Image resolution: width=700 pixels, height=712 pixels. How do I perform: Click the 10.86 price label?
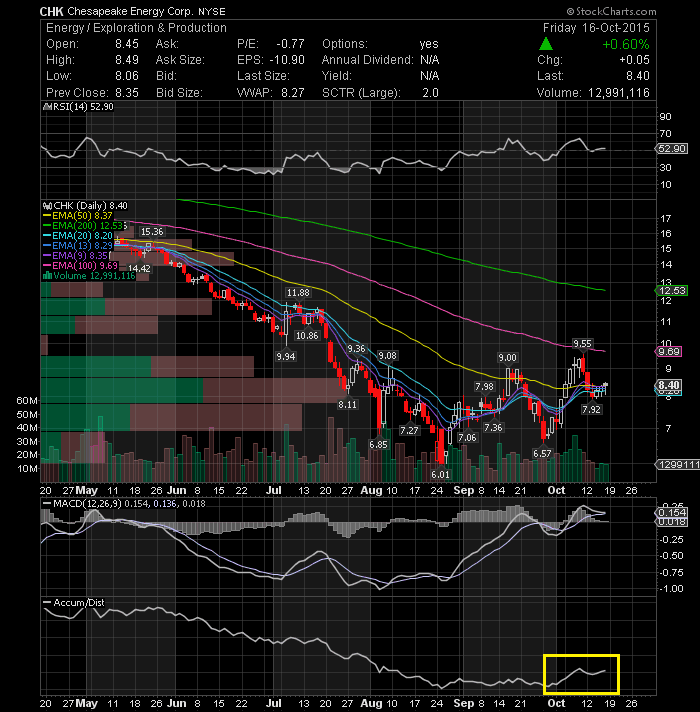click(x=307, y=336)
